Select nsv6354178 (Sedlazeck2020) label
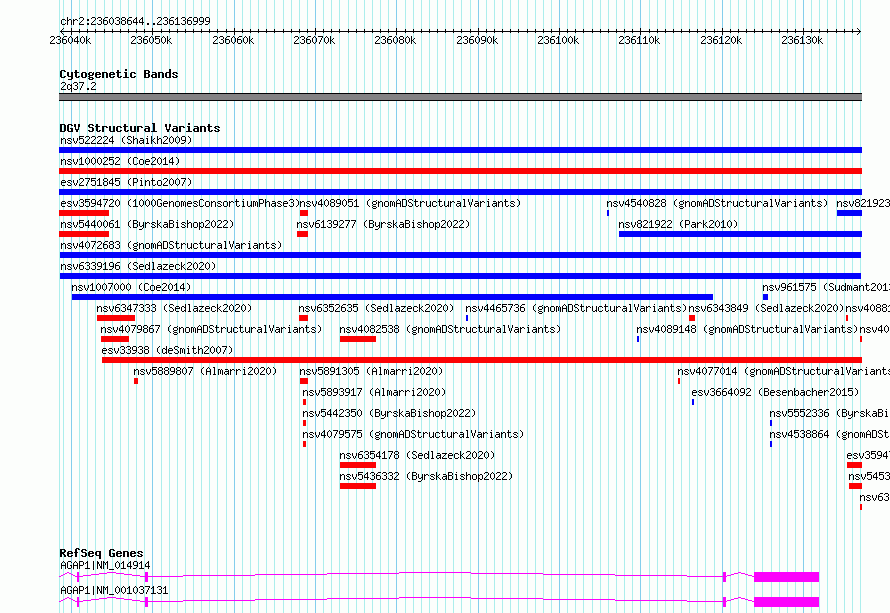The width and height of the screenshot is (890, 613). click(x=417, y=455)
